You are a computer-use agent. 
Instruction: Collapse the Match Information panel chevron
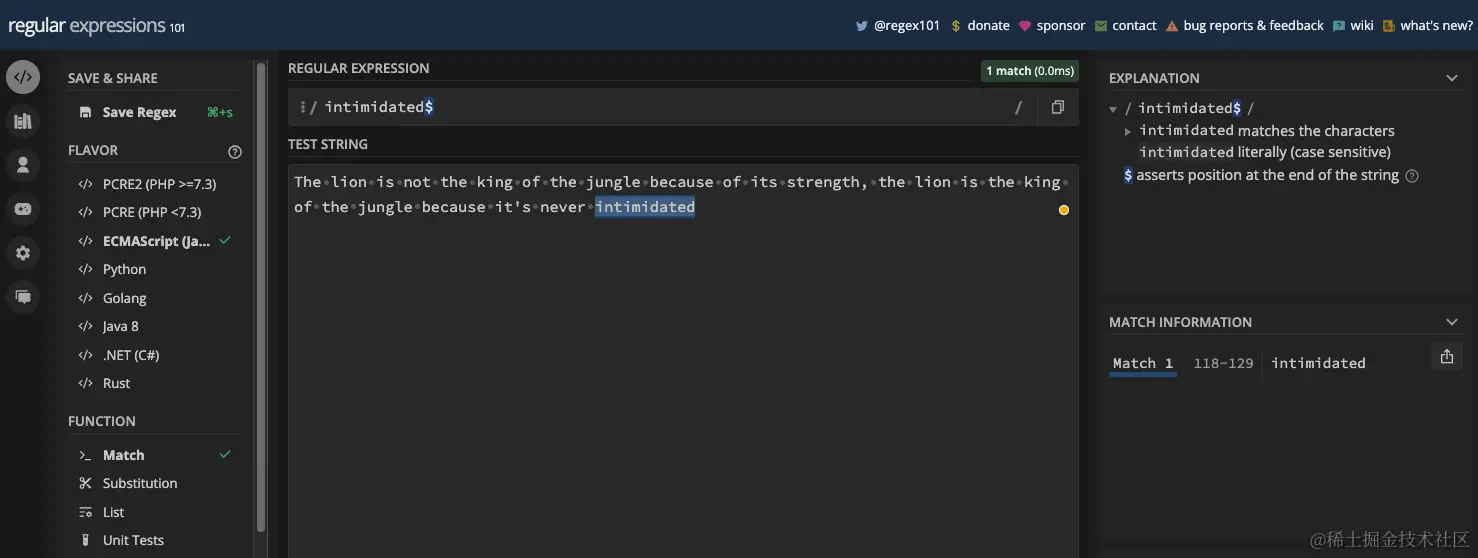1452,322
